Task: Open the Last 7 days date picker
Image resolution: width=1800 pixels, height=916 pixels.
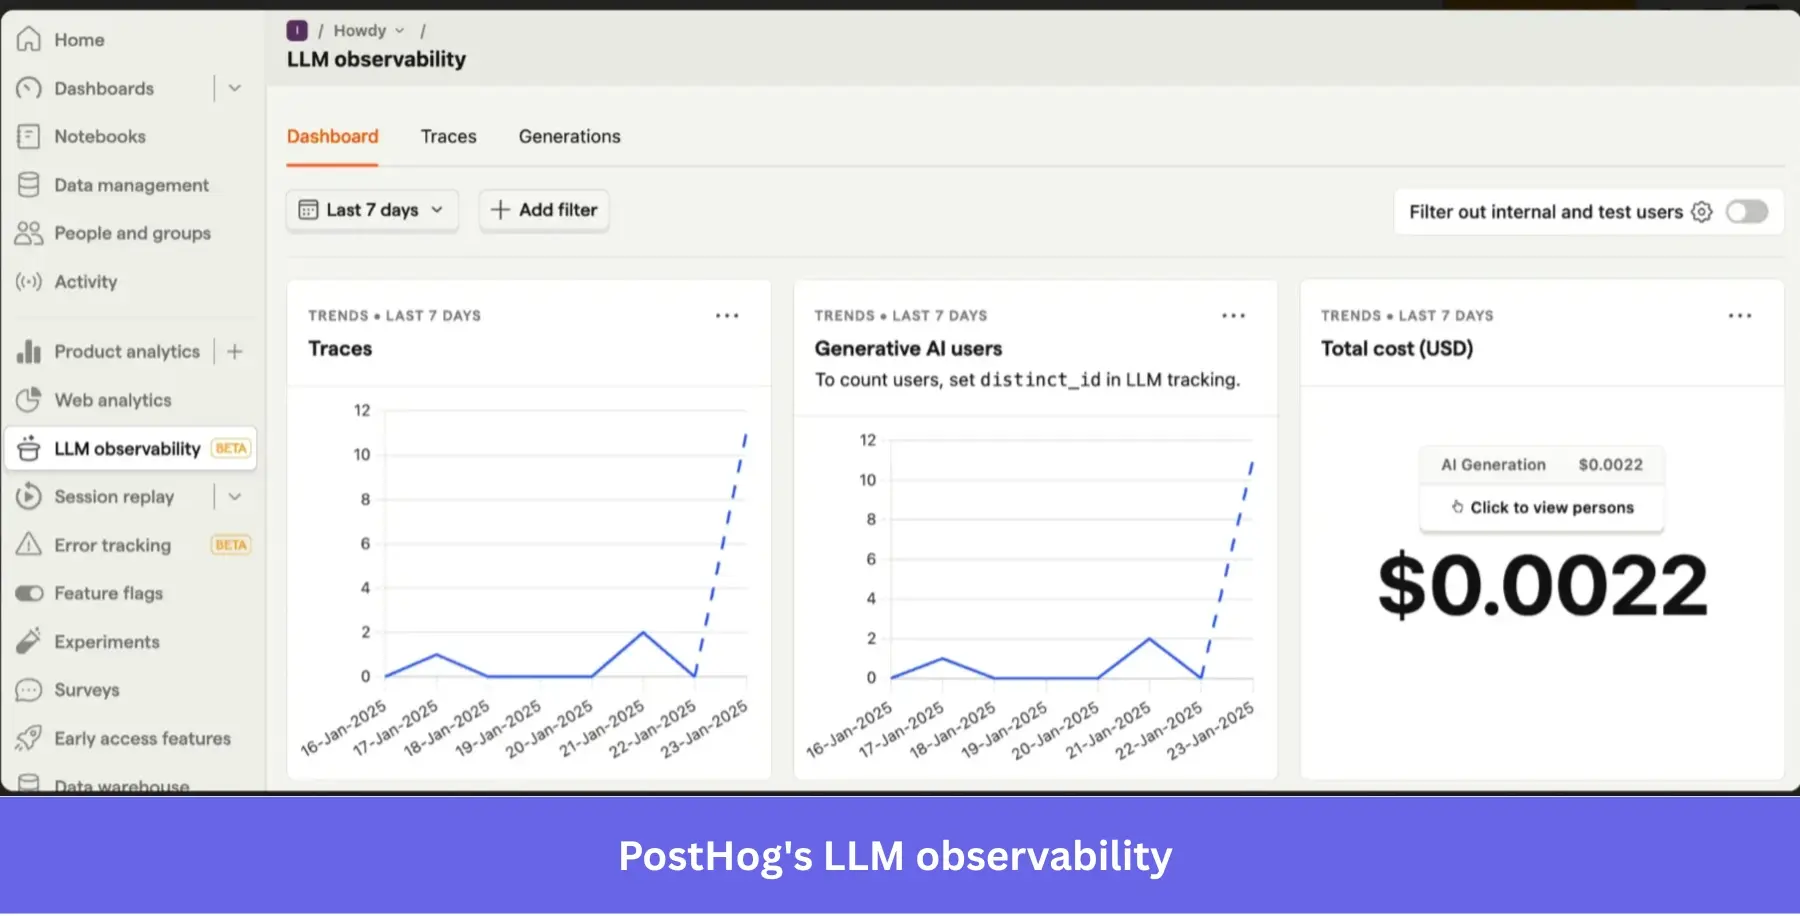Action: point(371,210)
